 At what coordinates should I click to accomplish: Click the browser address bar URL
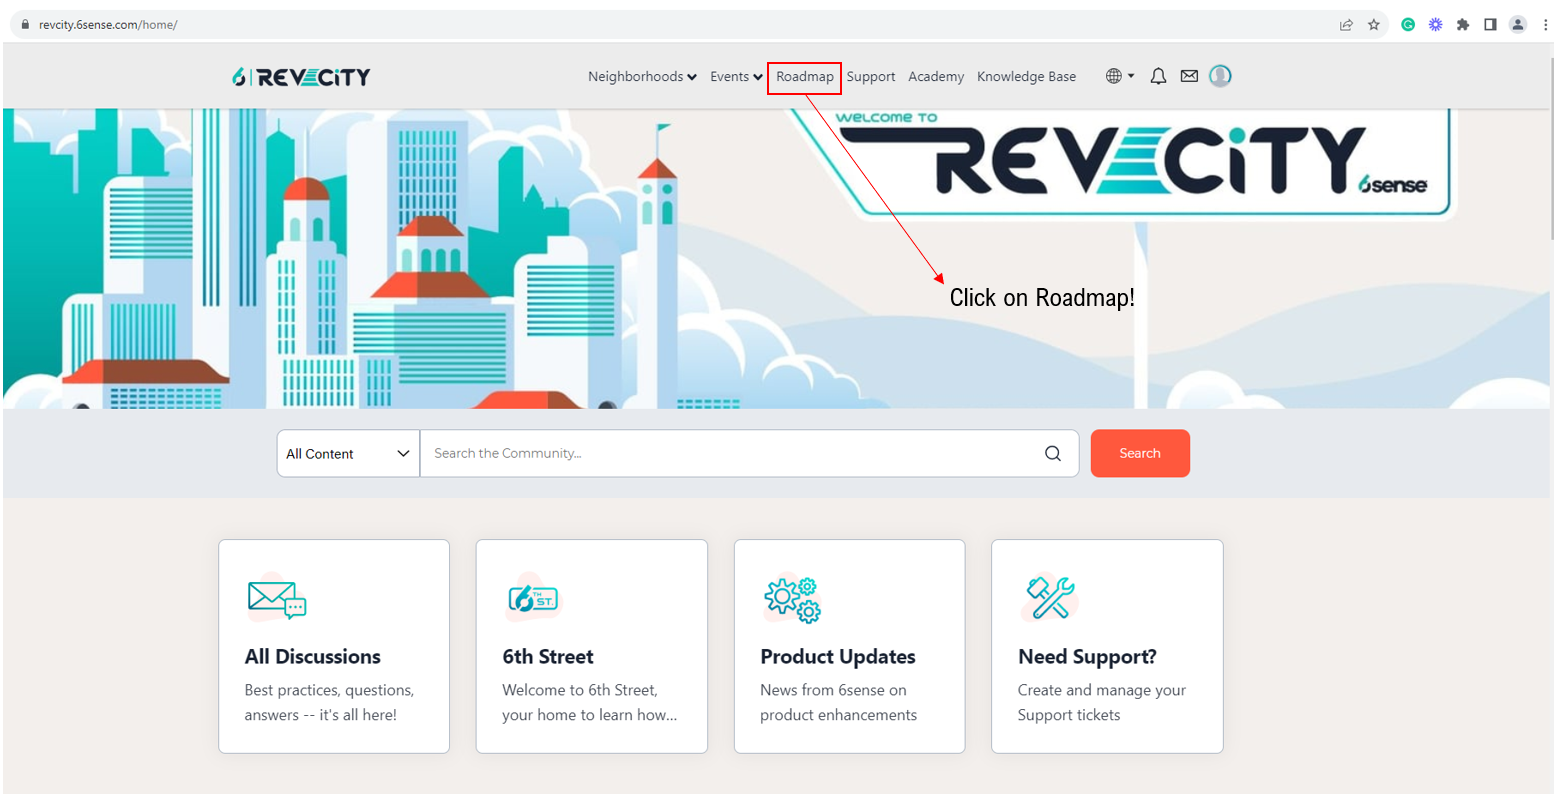click(x=108, y=25)
